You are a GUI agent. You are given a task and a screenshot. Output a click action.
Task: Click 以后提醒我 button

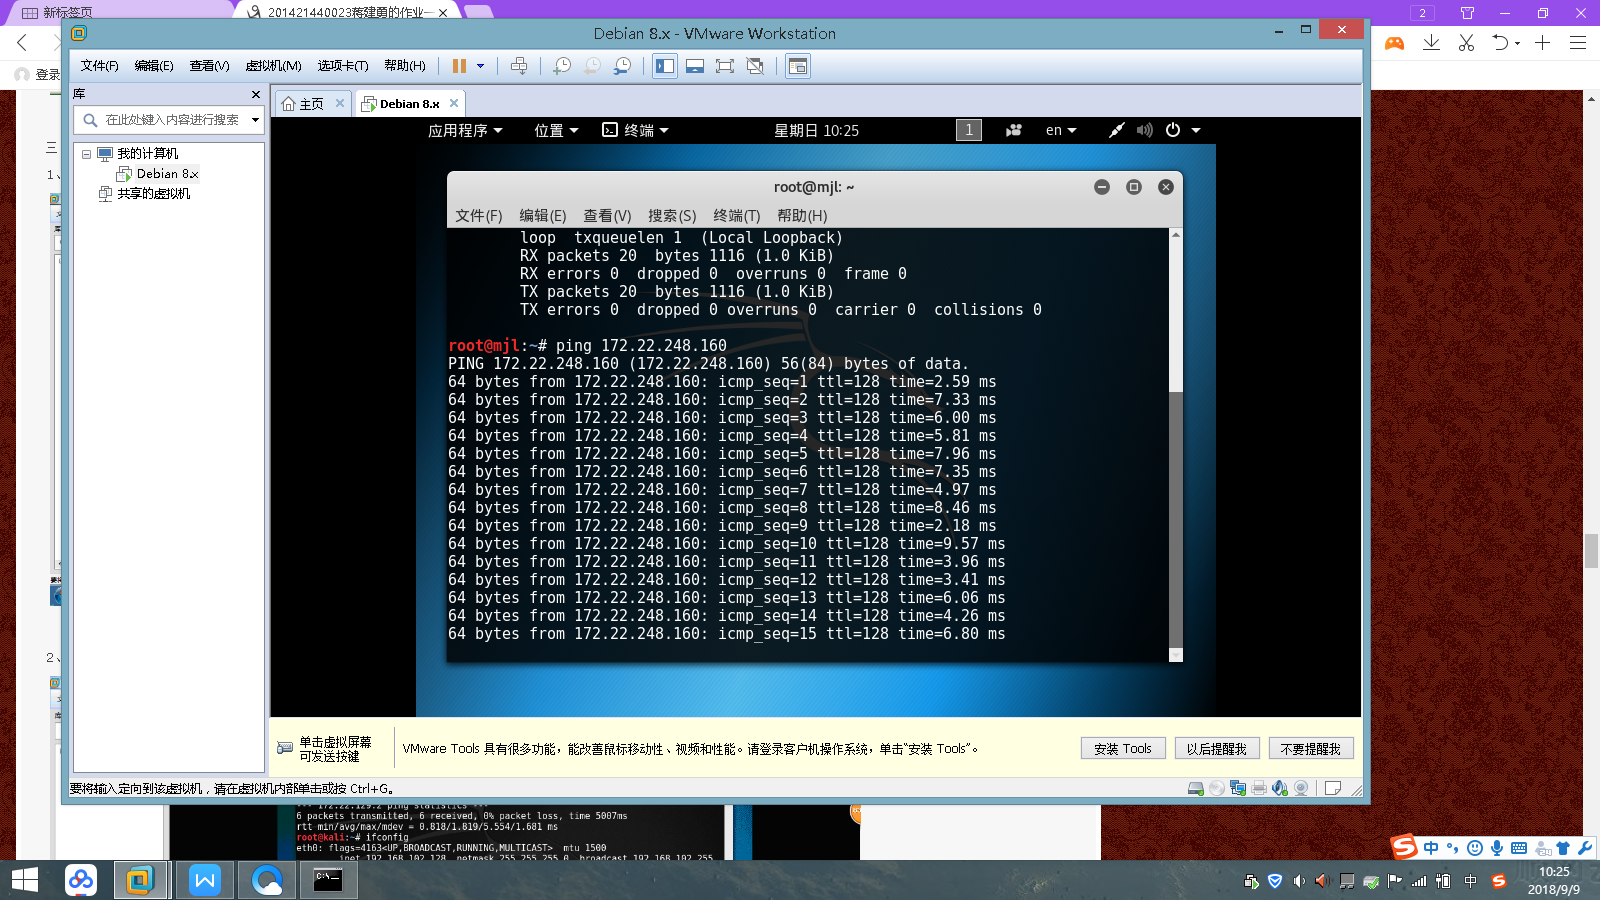1217,749
